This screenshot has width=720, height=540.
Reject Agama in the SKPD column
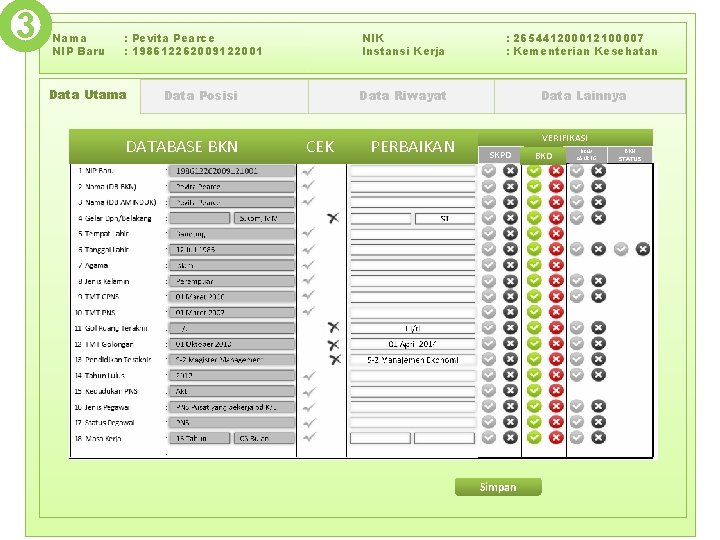510,265
